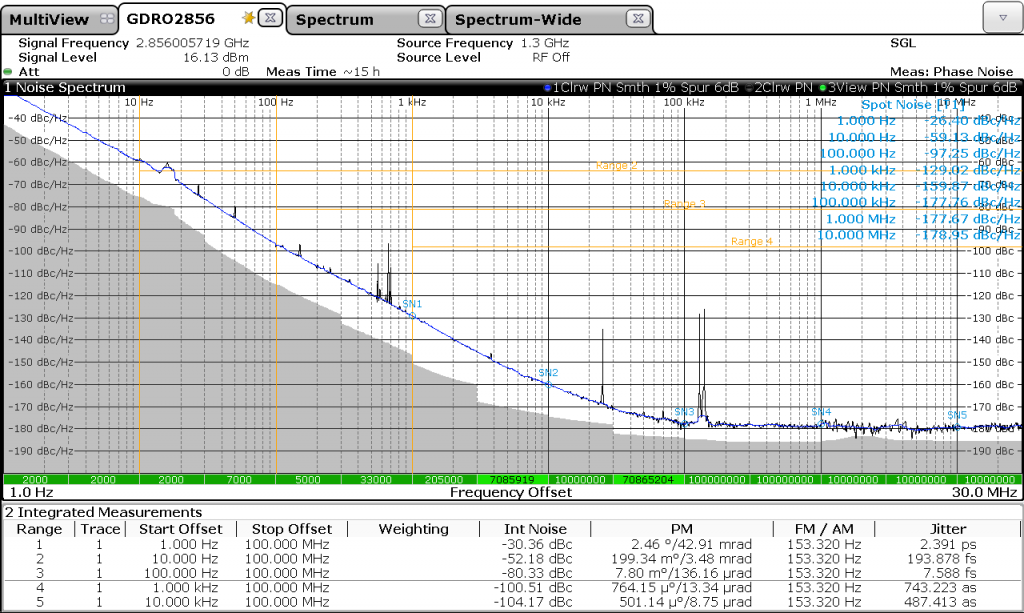The image size is (1024, 613).
Task: Click the Weighting column header
Action: (413, 529)
